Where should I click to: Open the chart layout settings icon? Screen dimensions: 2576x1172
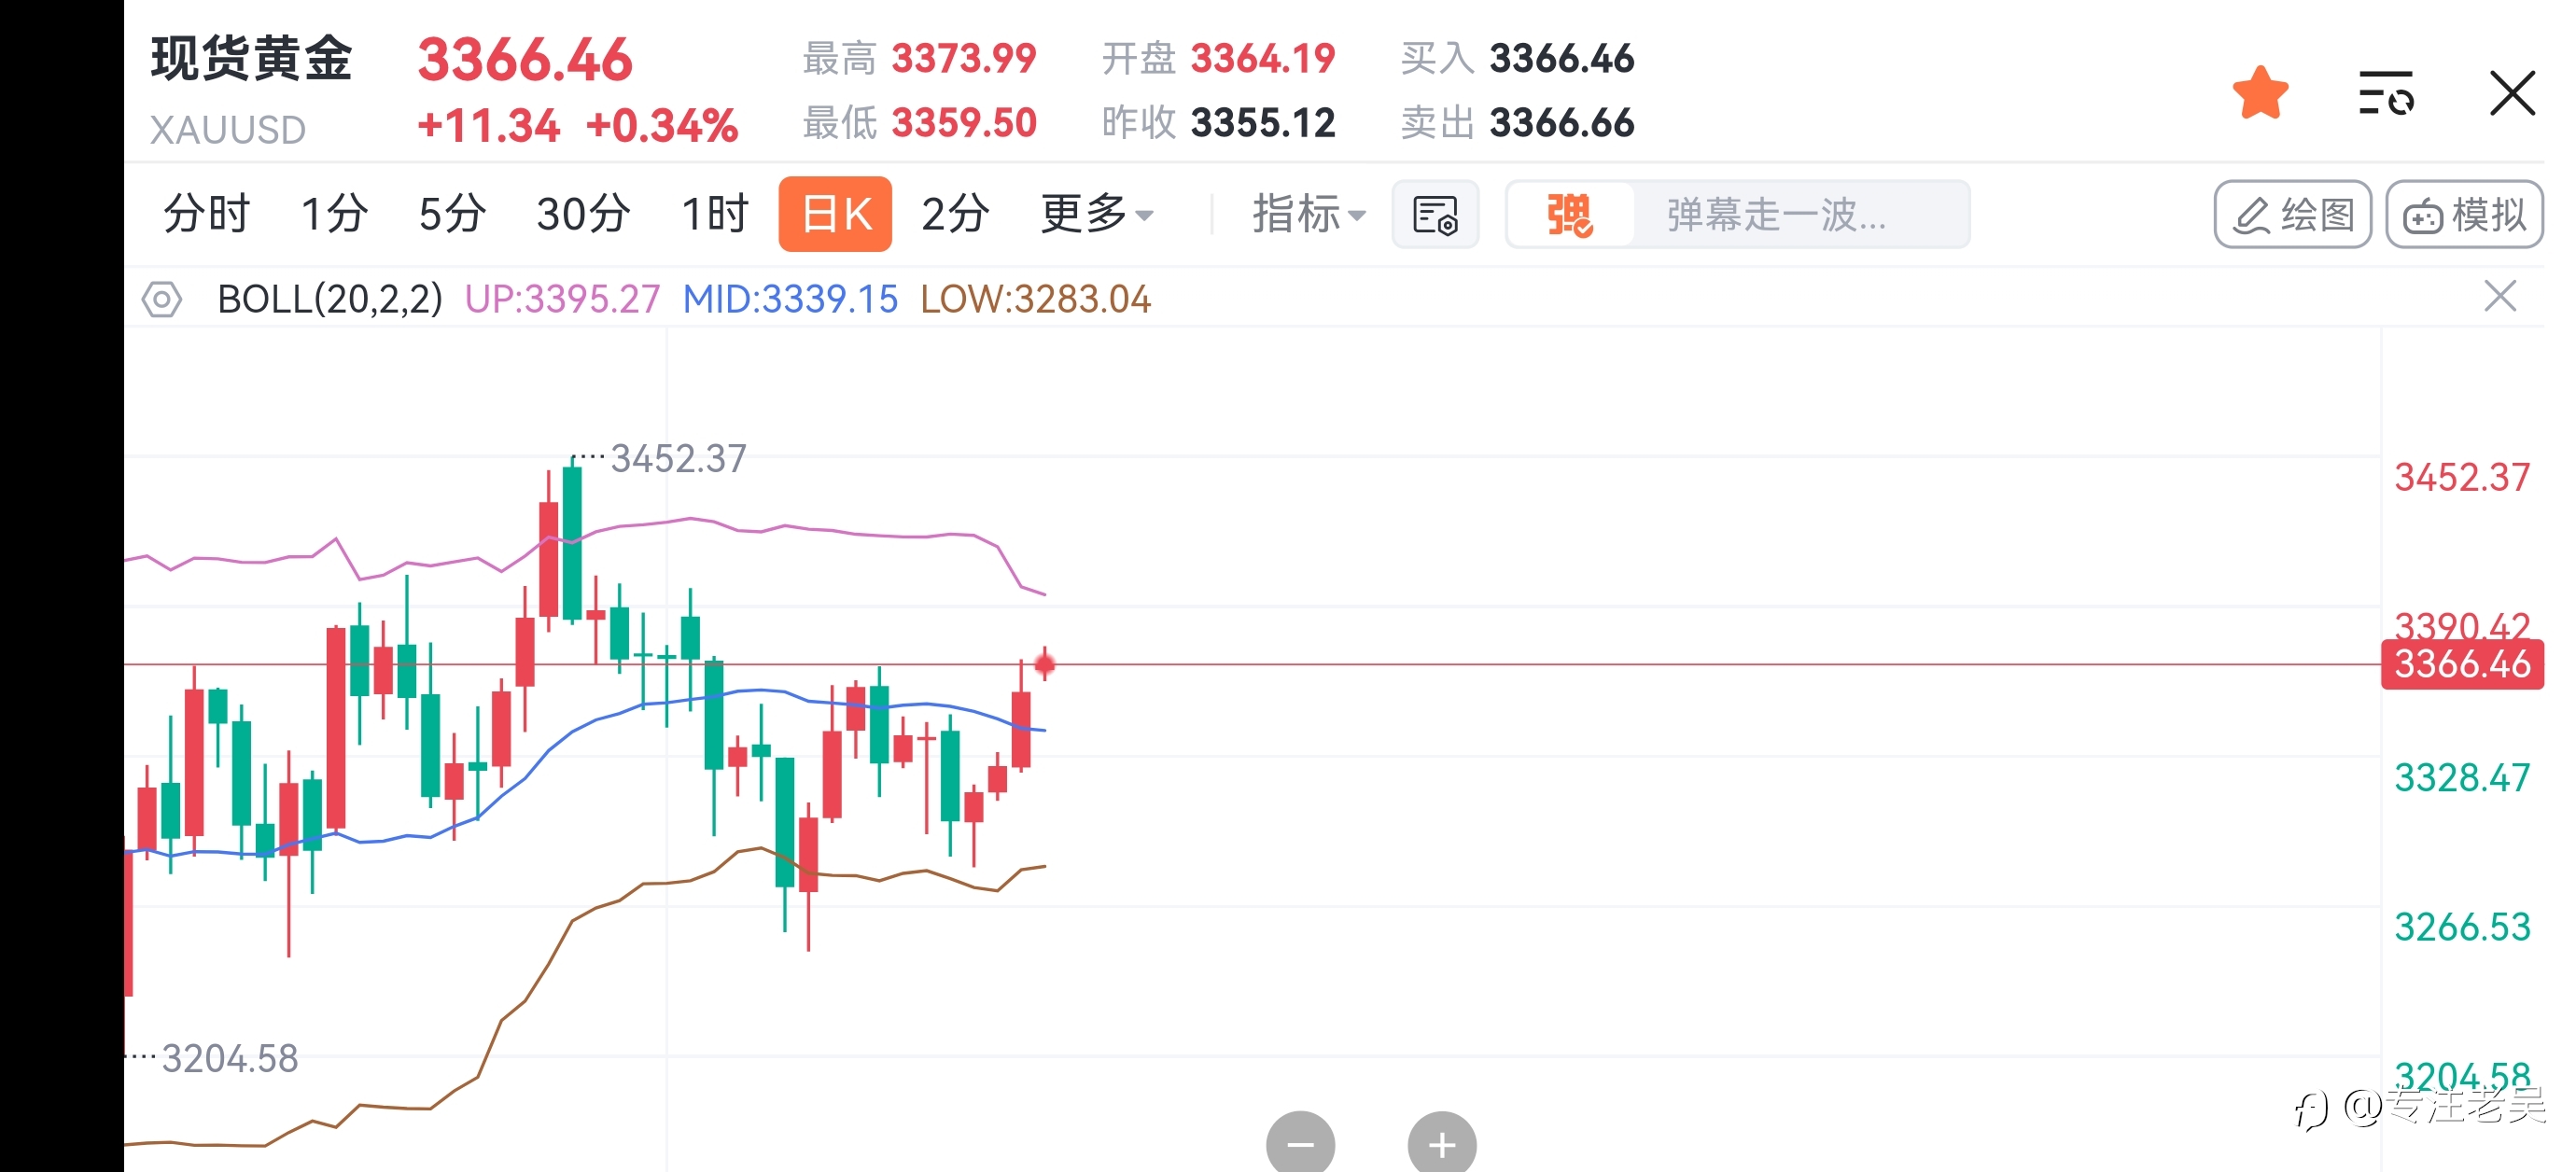[x=1435, y=215]
